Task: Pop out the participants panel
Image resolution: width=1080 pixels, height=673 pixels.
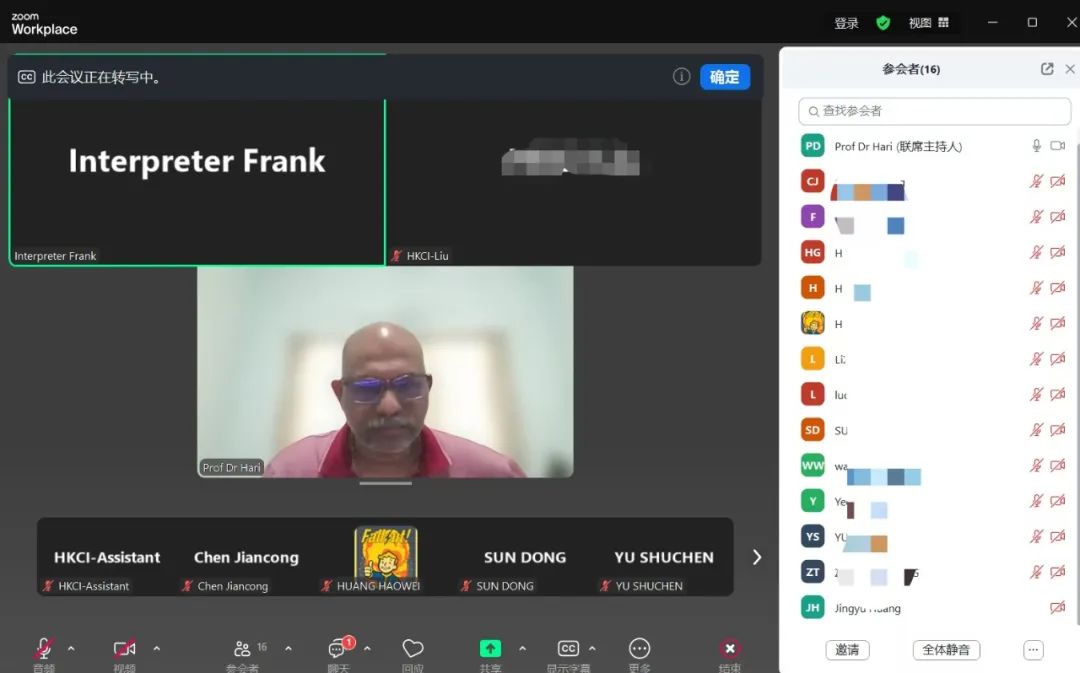Action: pos(1047,69)
